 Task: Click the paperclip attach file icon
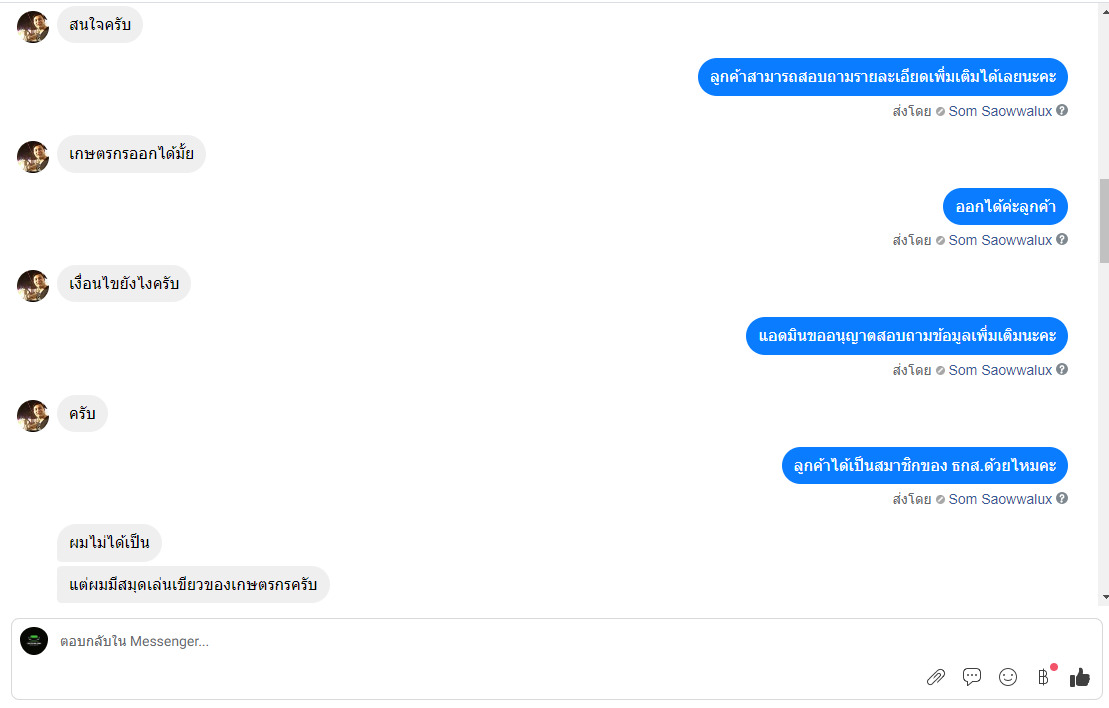pos(936,678)
